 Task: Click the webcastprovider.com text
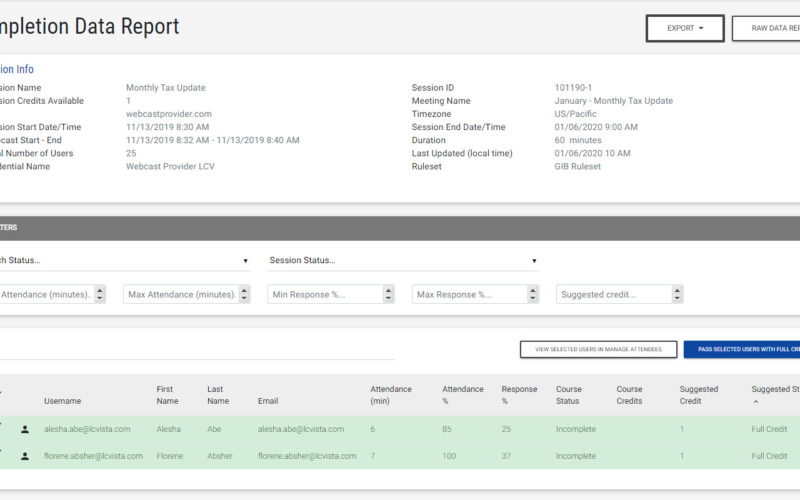[x=169, y=114]
